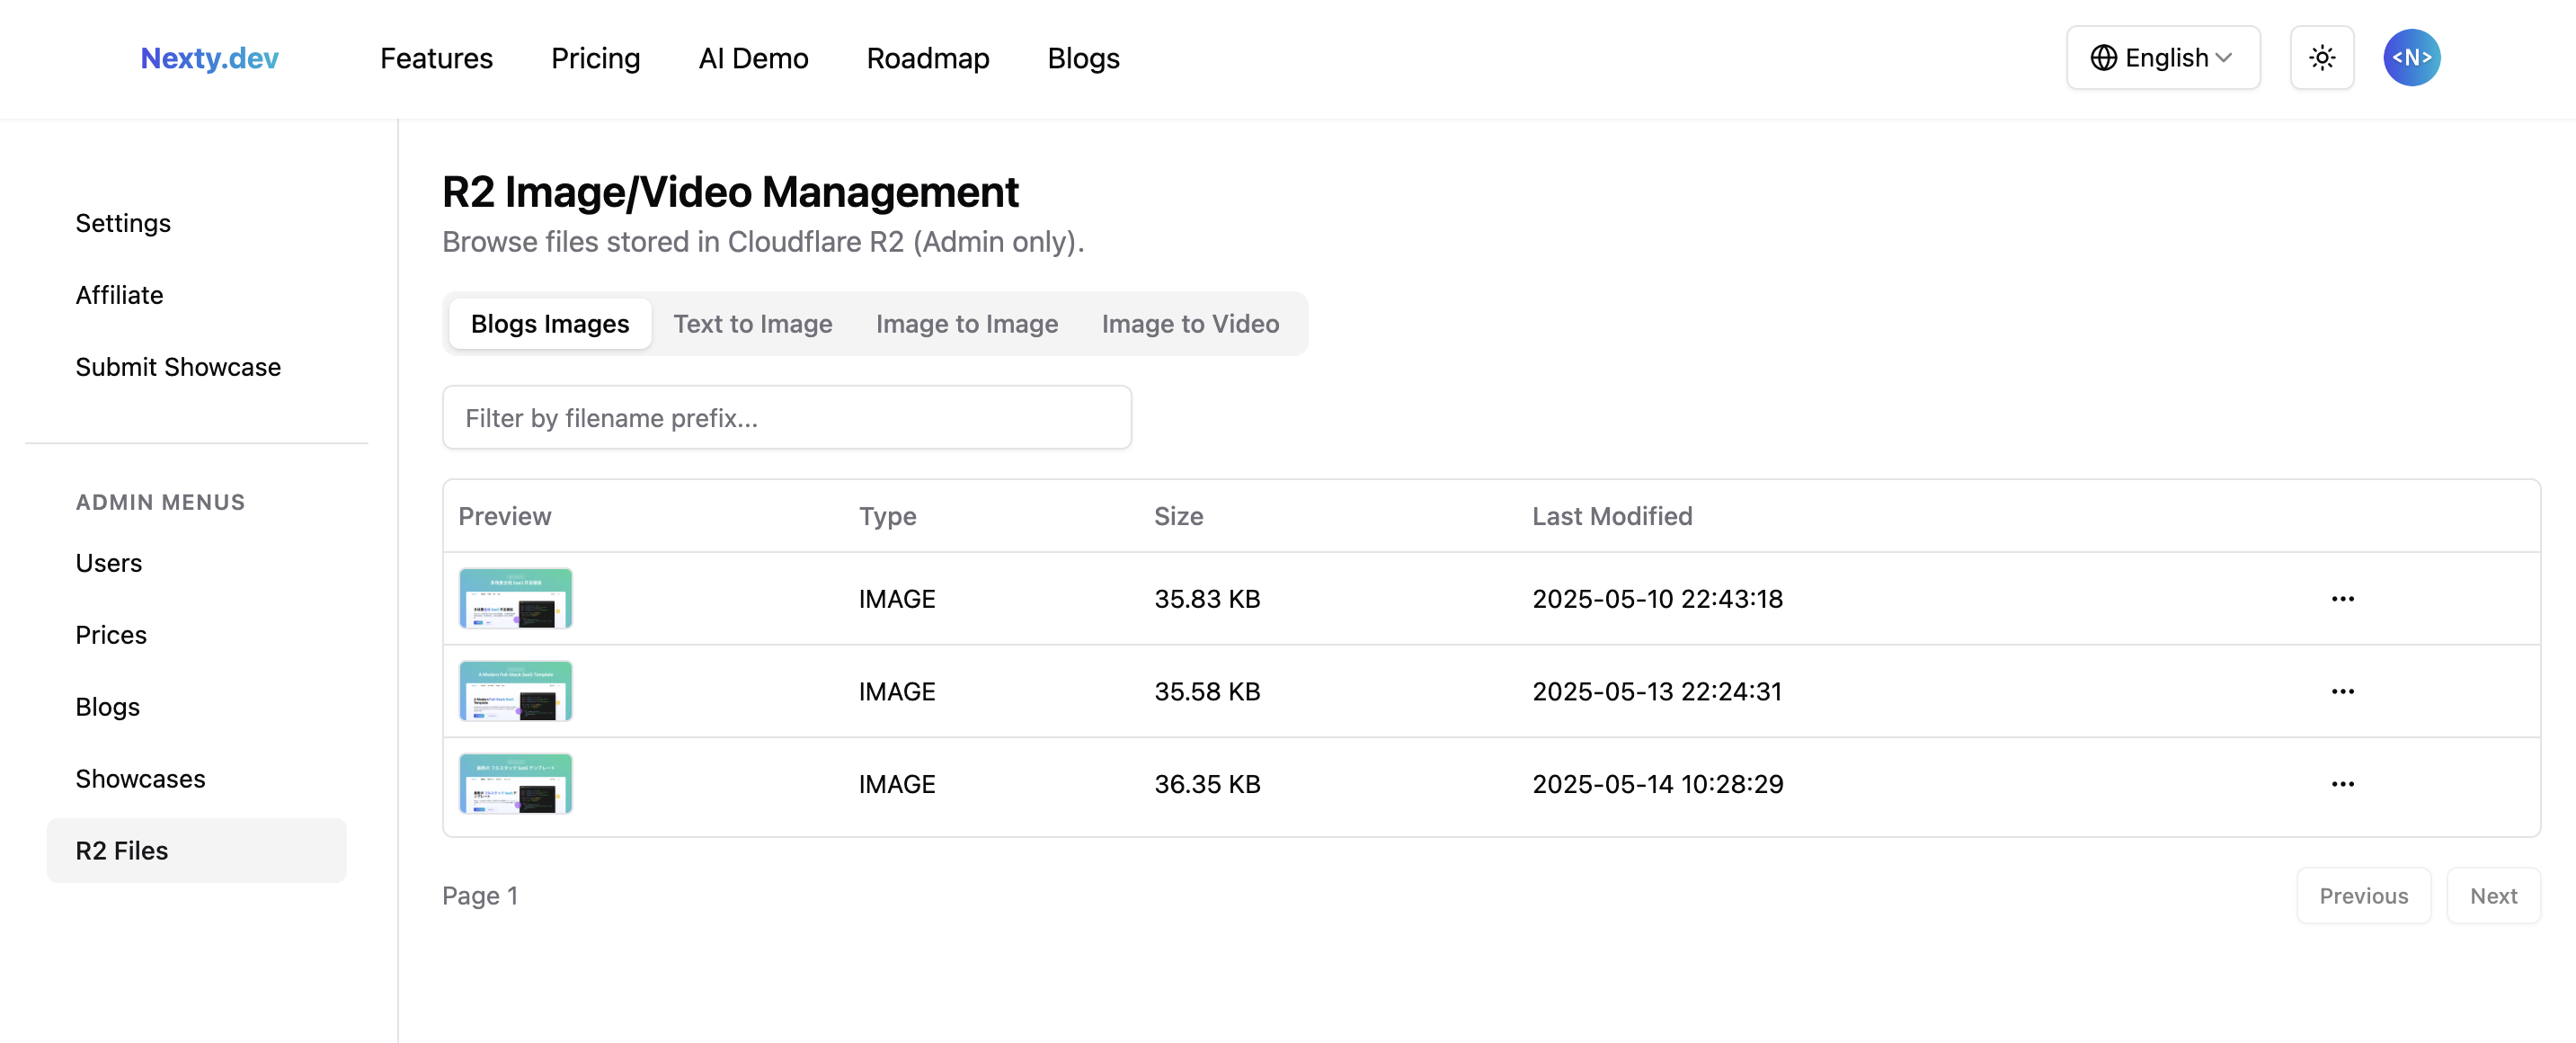Open the 2025-05-14 image thumbnail
The width and height of the screenshot is (2576, 1043).
515,784
